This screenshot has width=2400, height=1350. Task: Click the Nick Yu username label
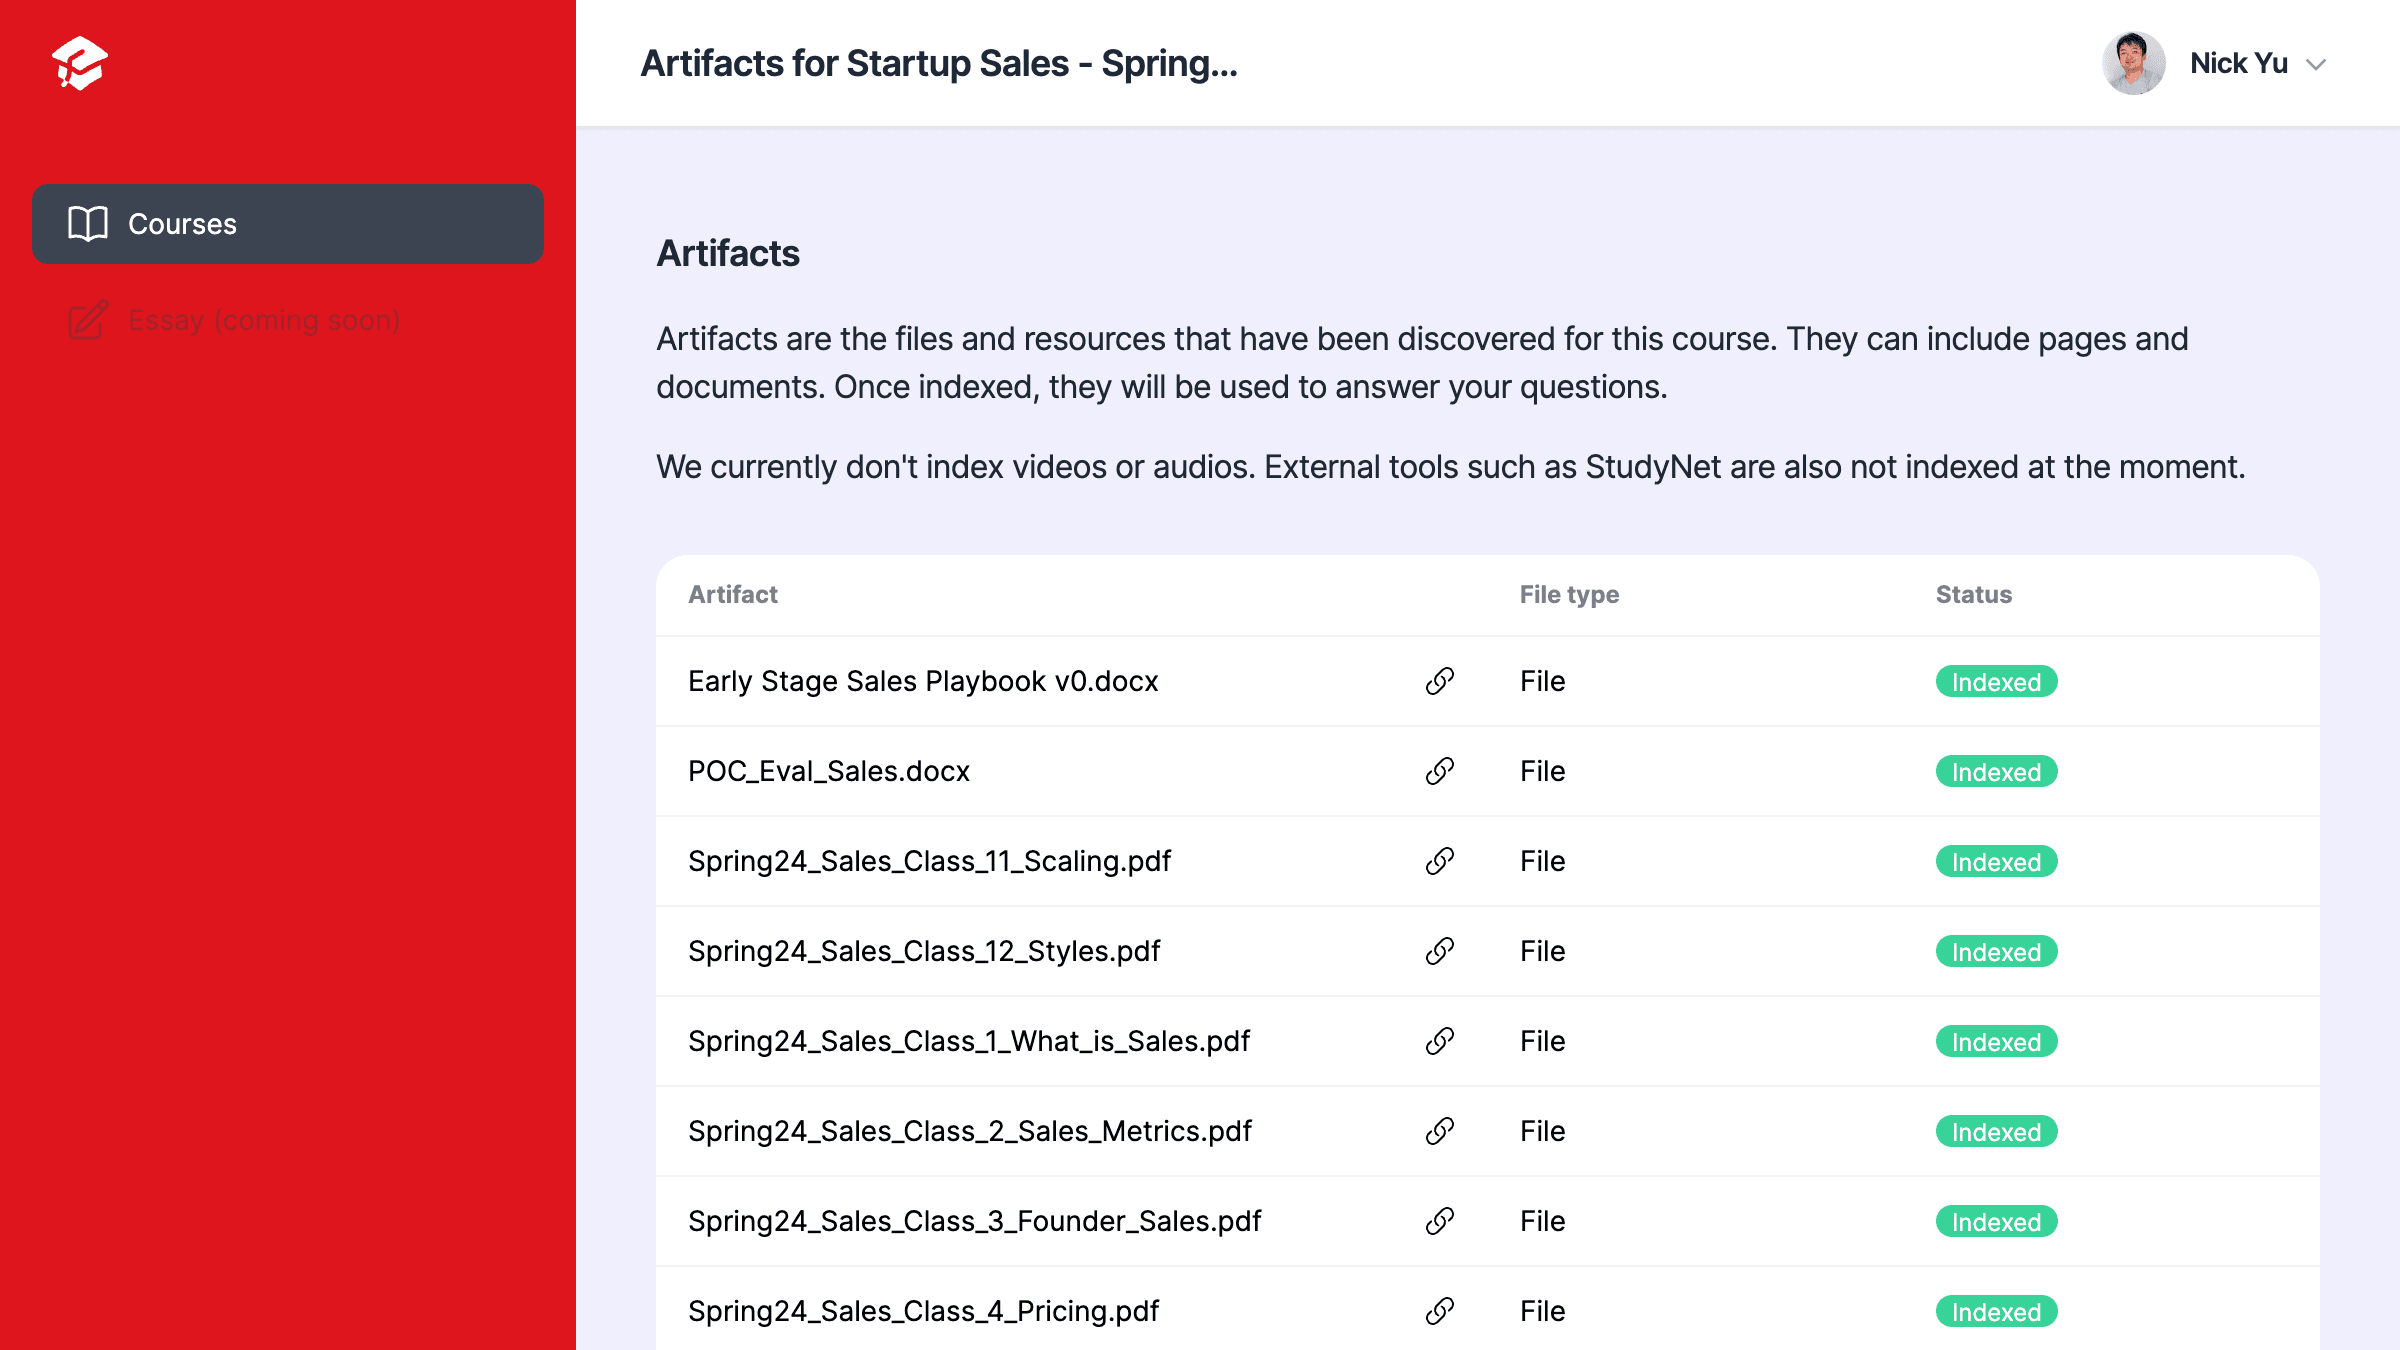click(x=2238, y=64)
